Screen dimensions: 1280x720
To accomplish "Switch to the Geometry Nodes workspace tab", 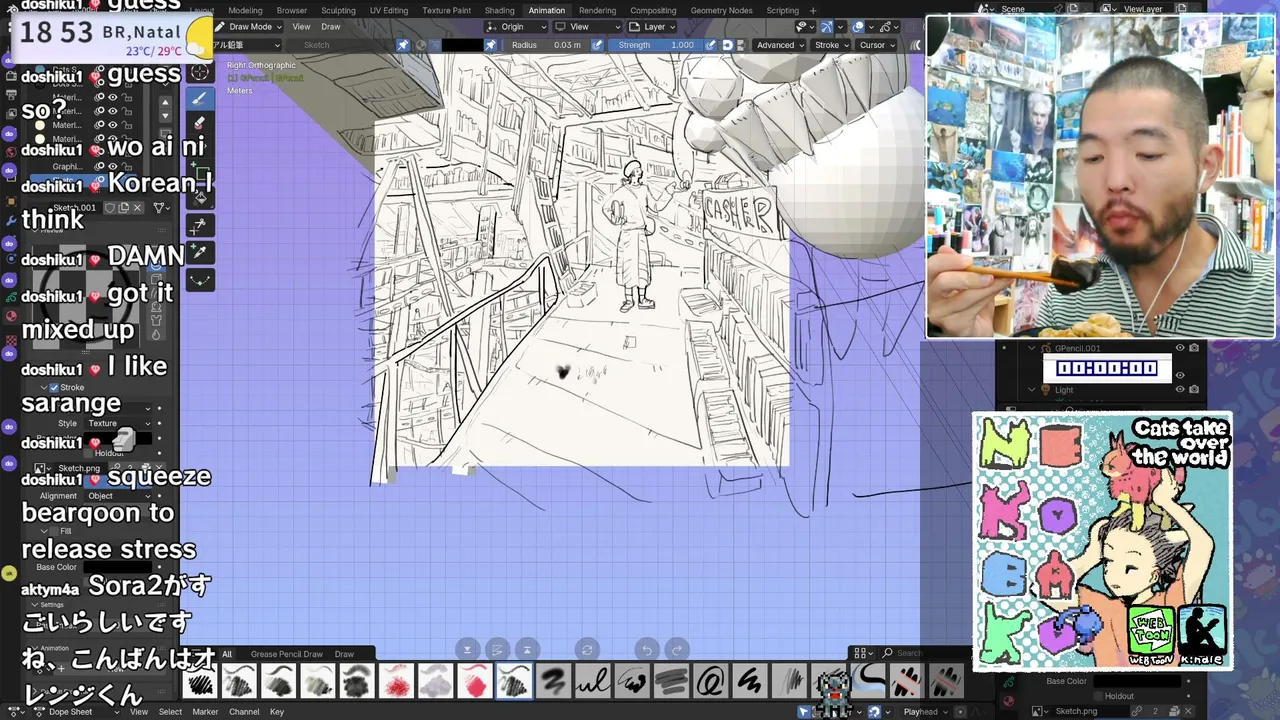I will point(721,10).
